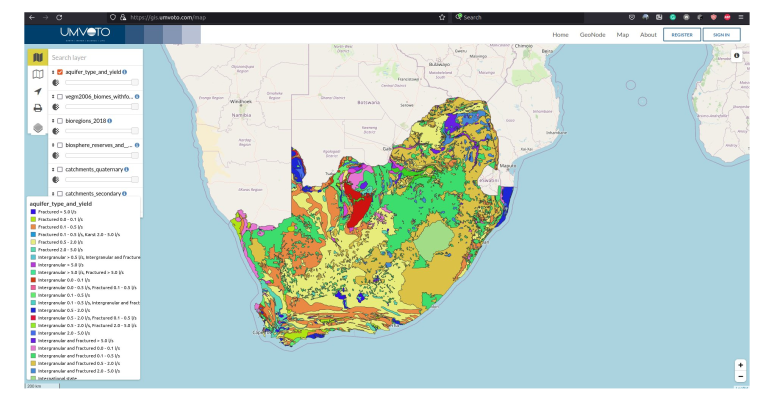The width and height of the screenshot is (769, 399).
Task: Adjust opacity slider for aquifer_type_and_yield
Action: tap(102, 83)
